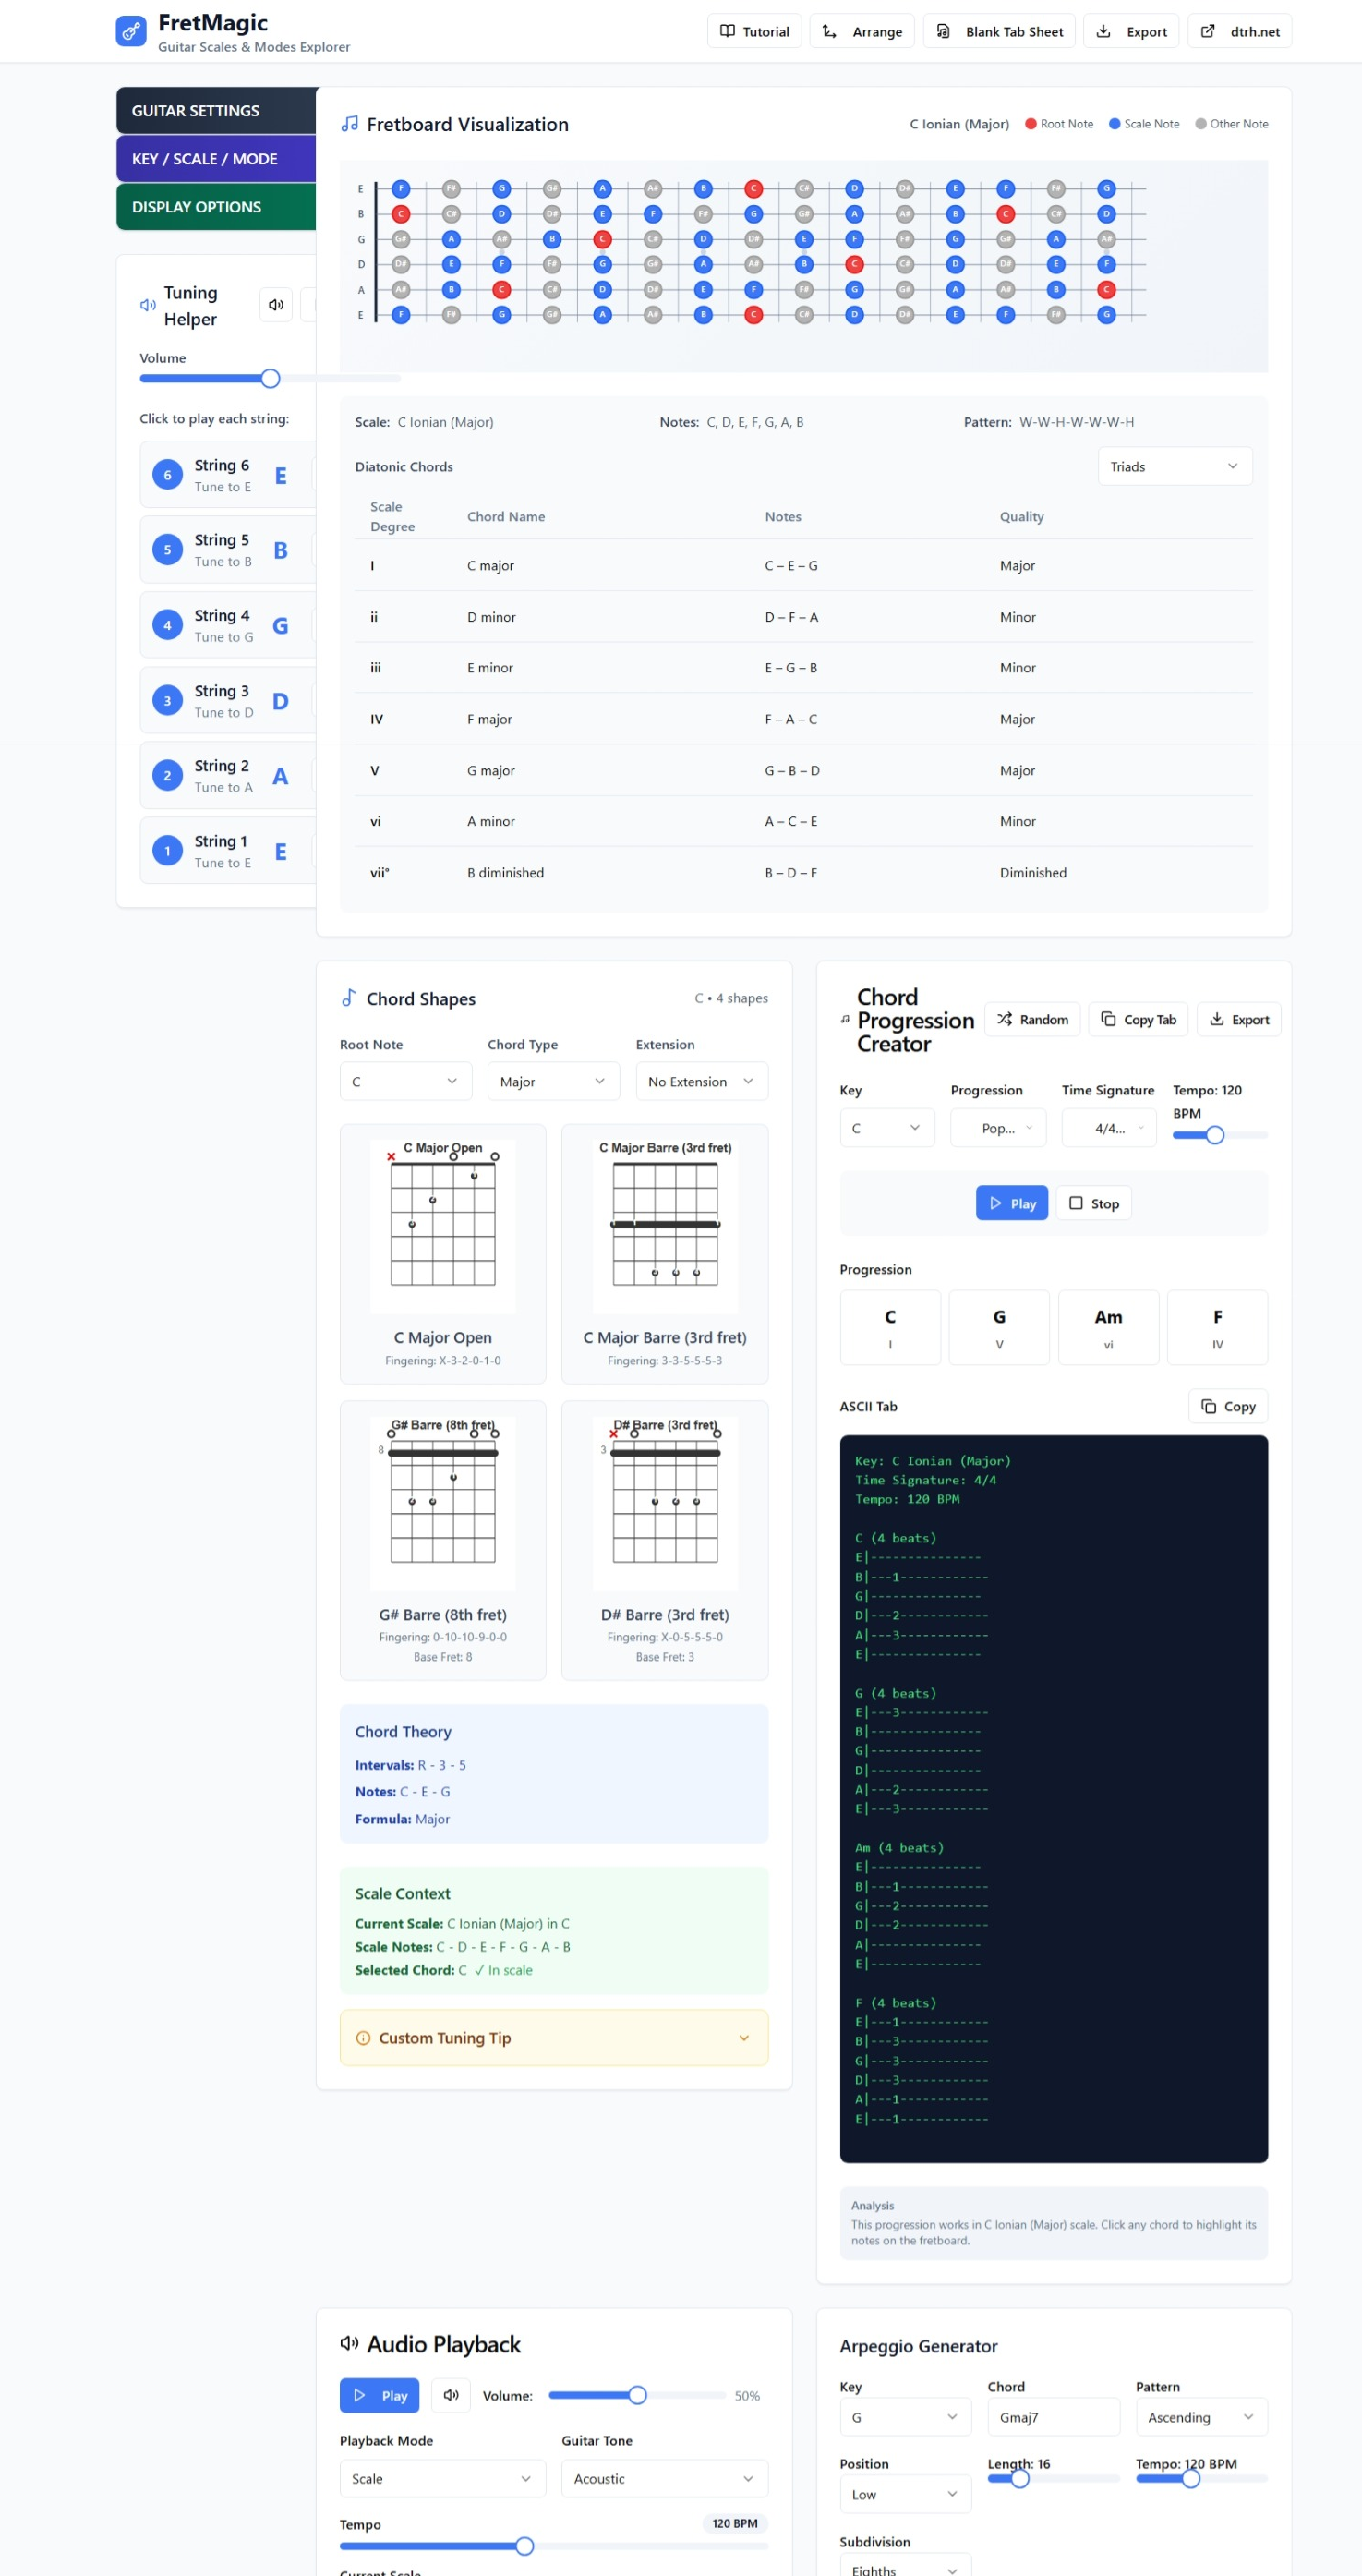
Task: Open the Blank Tab Sheet button
Action: (999, 31)
